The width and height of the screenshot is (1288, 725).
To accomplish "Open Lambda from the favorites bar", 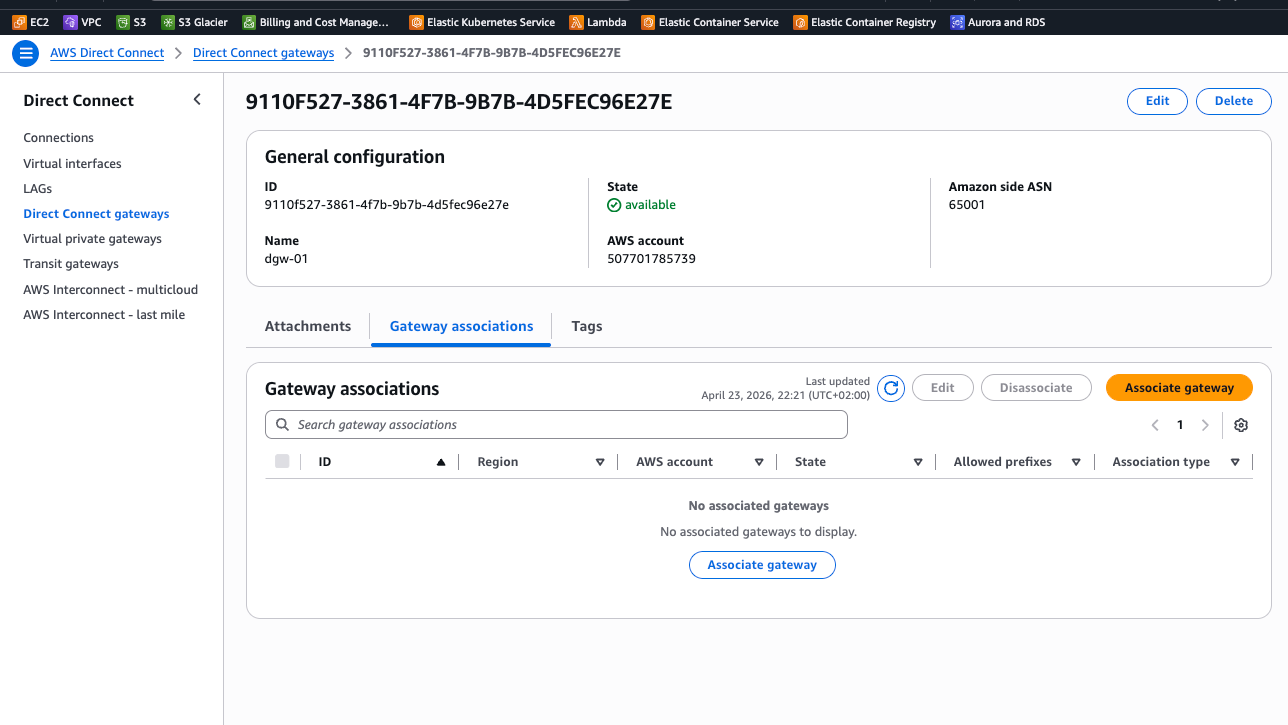I will point(598,22).
